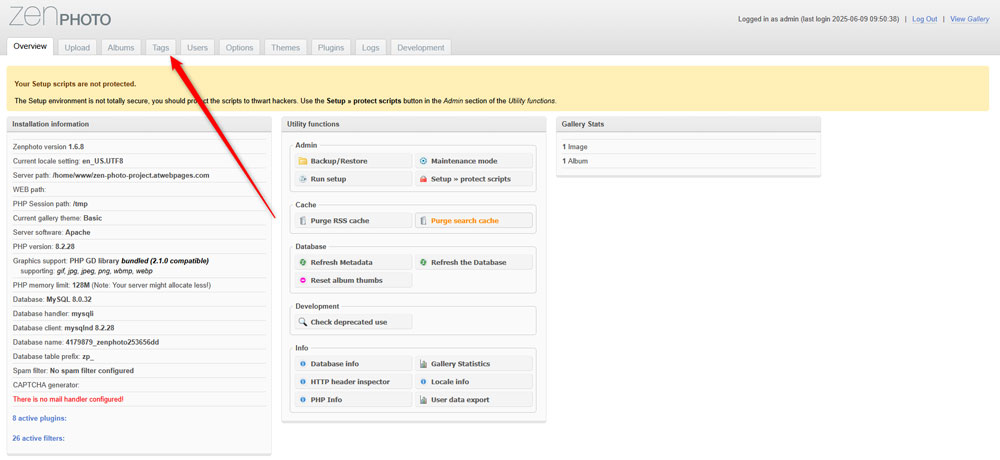Click the User data export icon
Screen dimensions: 1000x460
pyautogui.click(x=423, y=399)
